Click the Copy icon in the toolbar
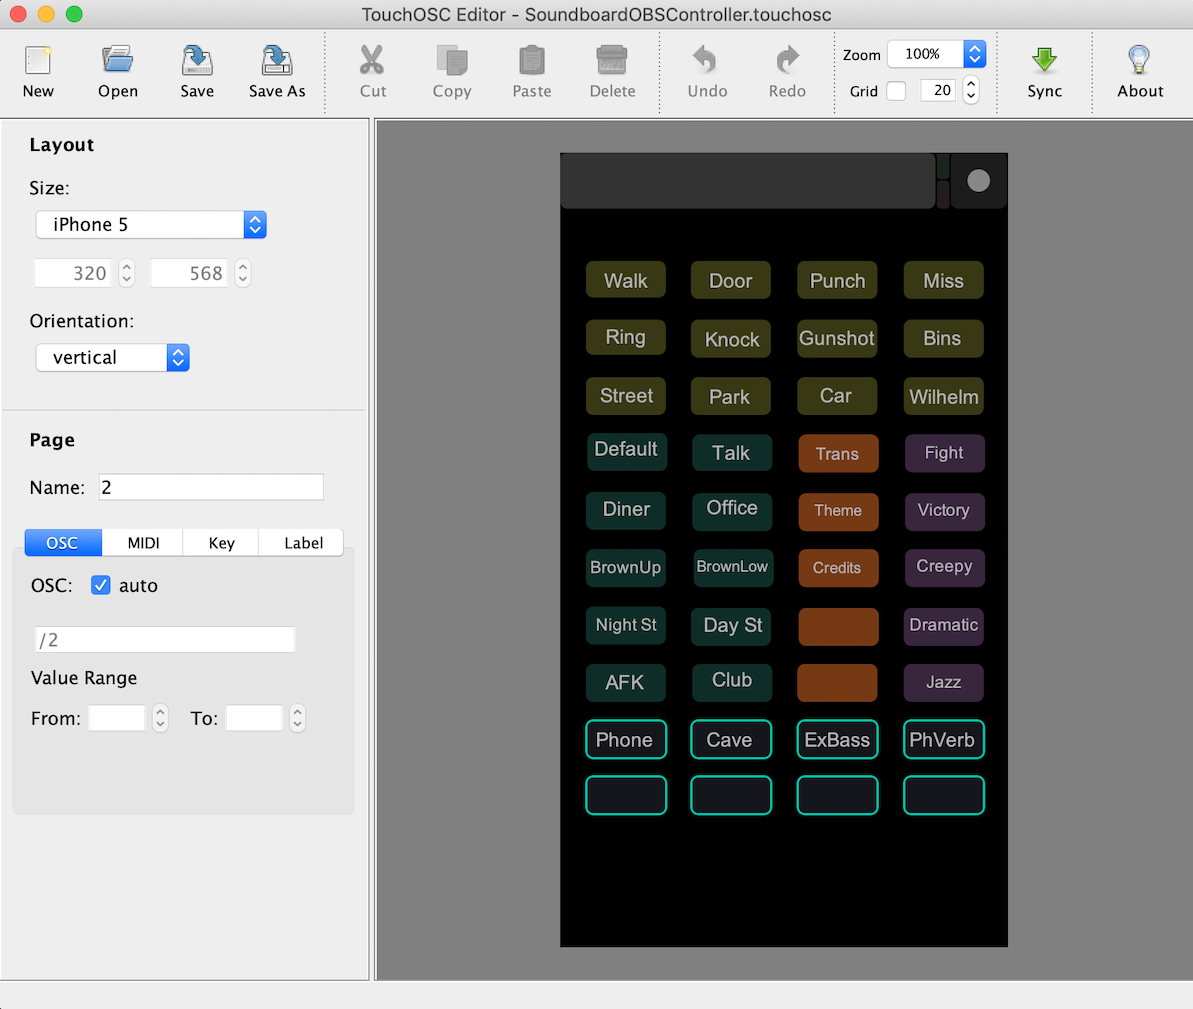1193x1009 pixels. click(451, 70)
